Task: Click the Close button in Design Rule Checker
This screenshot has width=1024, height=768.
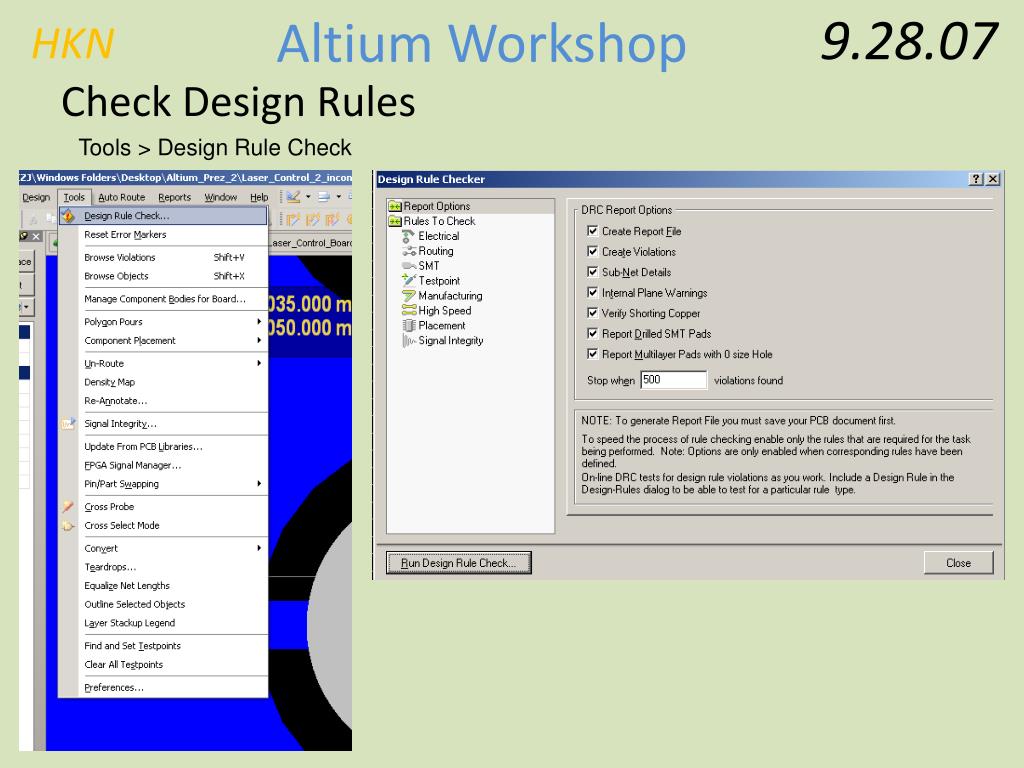Action: (x=958, y=563)
